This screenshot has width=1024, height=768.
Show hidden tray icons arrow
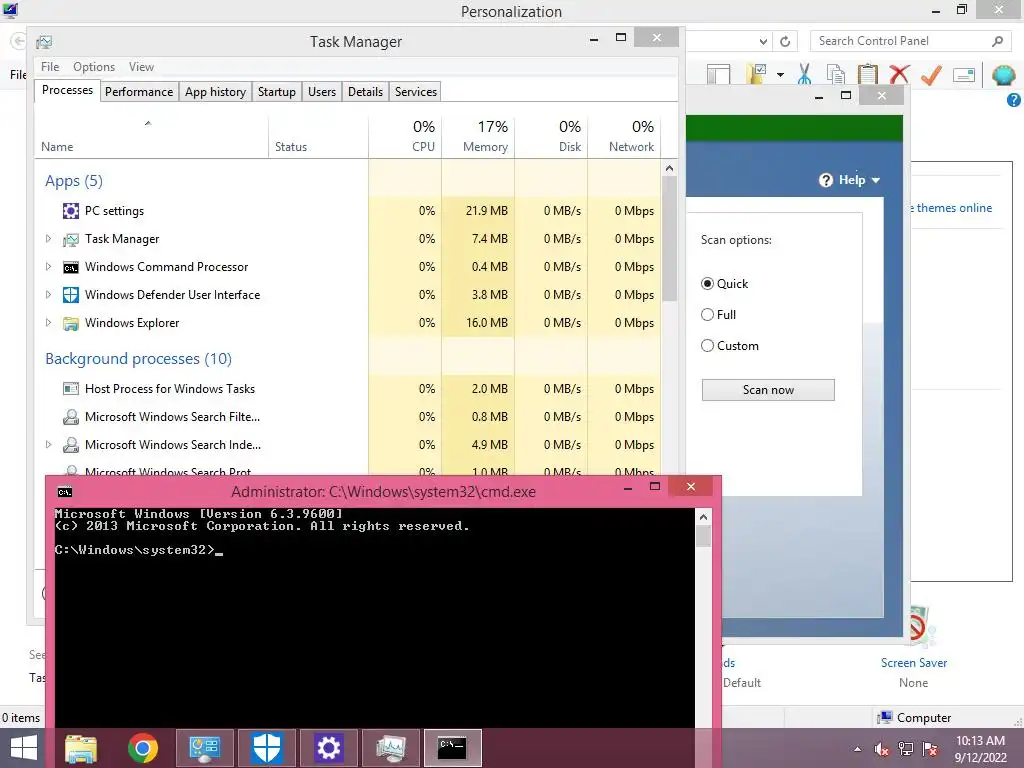(x=857, y=749)
